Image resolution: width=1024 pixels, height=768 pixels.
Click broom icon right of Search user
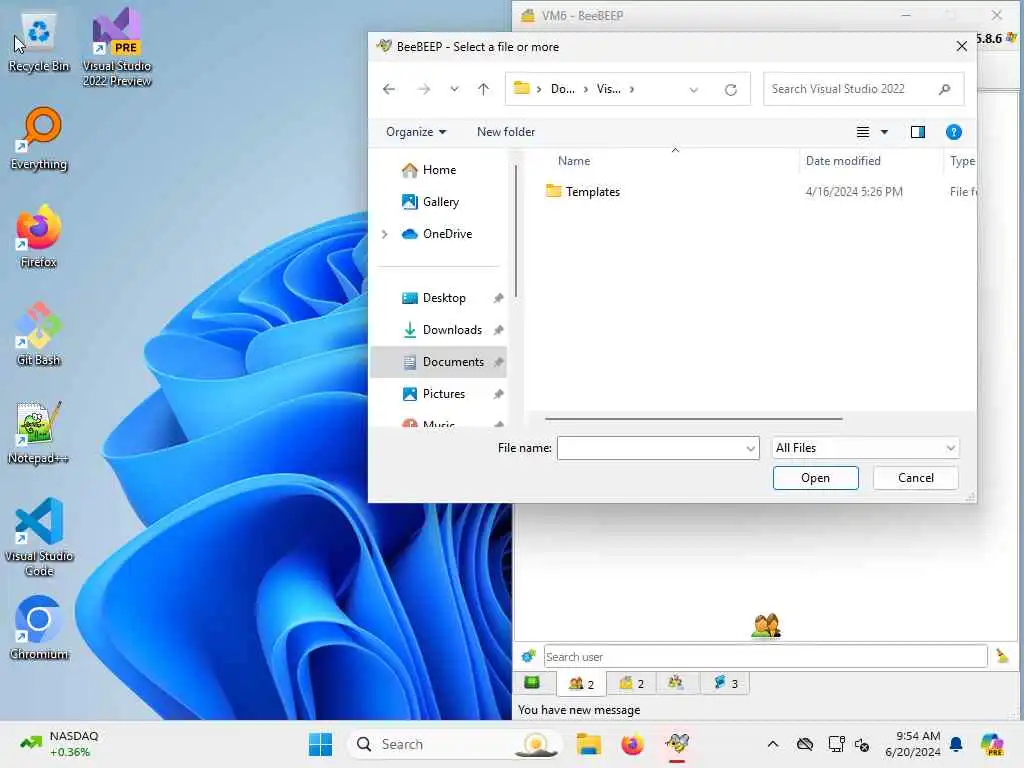coord(1002,656)
